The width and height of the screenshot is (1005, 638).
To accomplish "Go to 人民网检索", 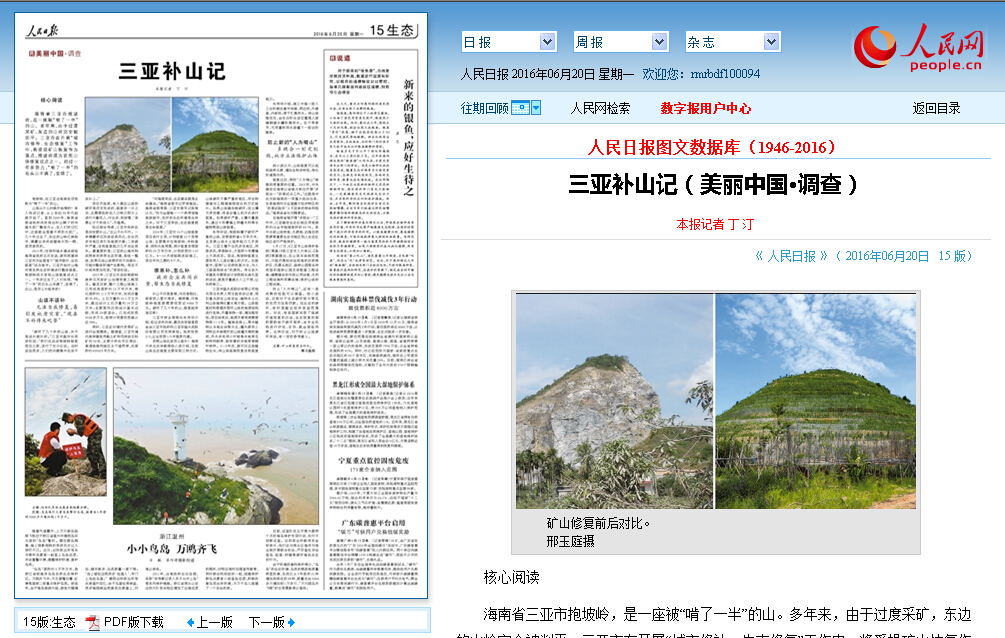I will (600, 108).
